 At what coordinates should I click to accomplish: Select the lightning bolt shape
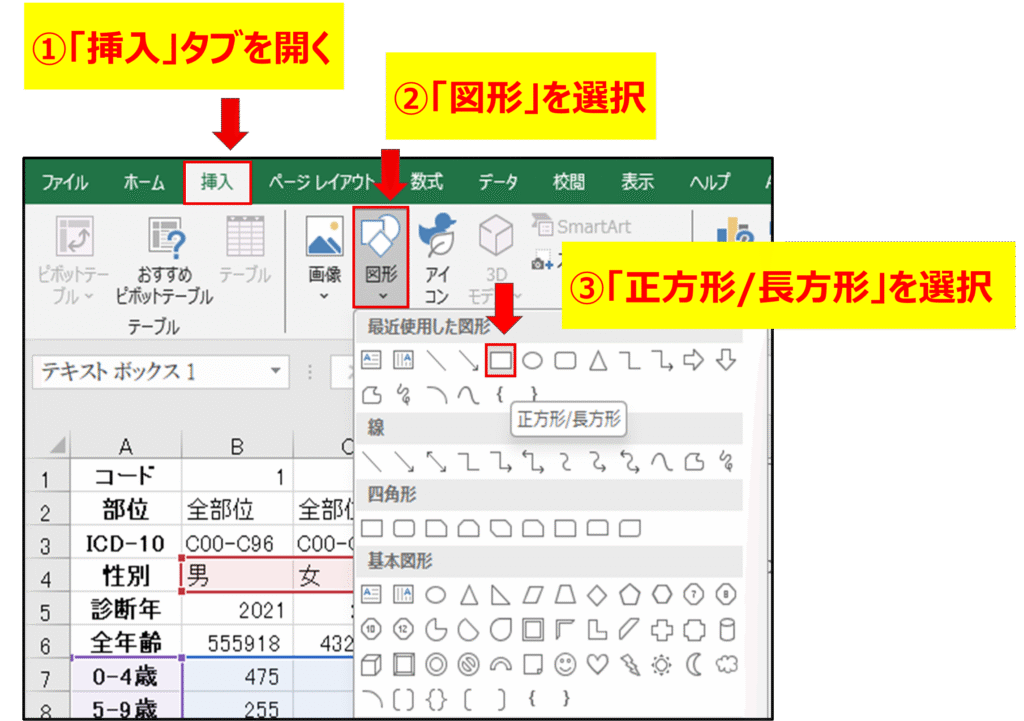point(630,662)
